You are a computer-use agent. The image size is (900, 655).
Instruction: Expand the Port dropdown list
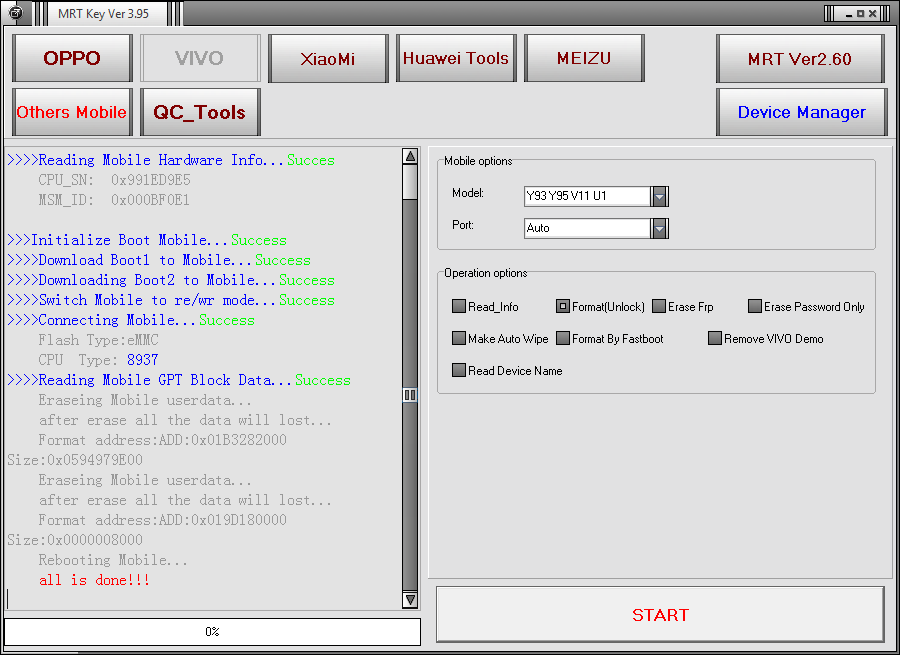(x=659, y=228)
